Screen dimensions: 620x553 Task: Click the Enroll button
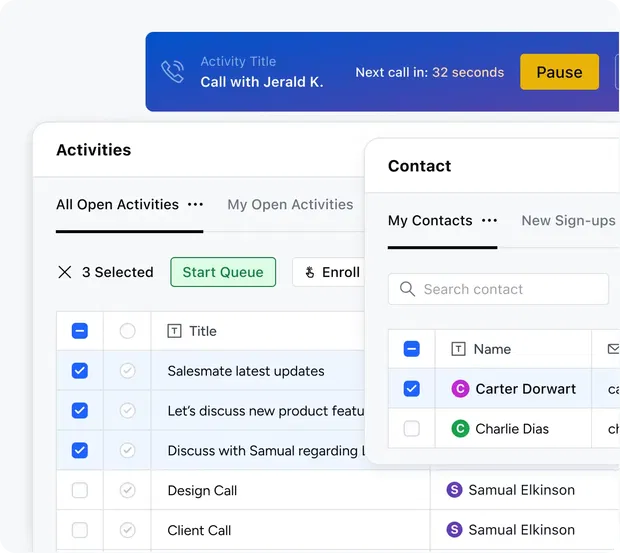pyautogui.click(x=329, y=272)
